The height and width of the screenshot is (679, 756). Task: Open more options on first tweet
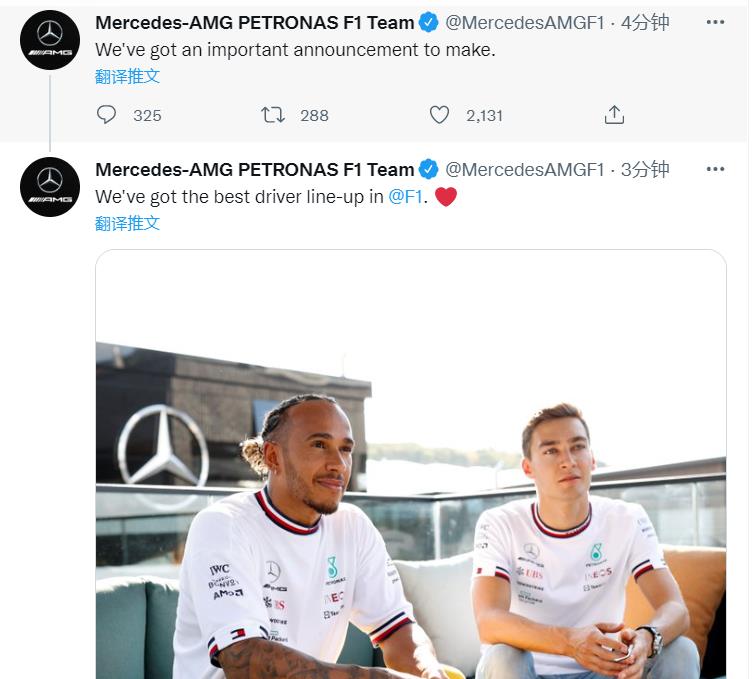click(x=716, y=22)
